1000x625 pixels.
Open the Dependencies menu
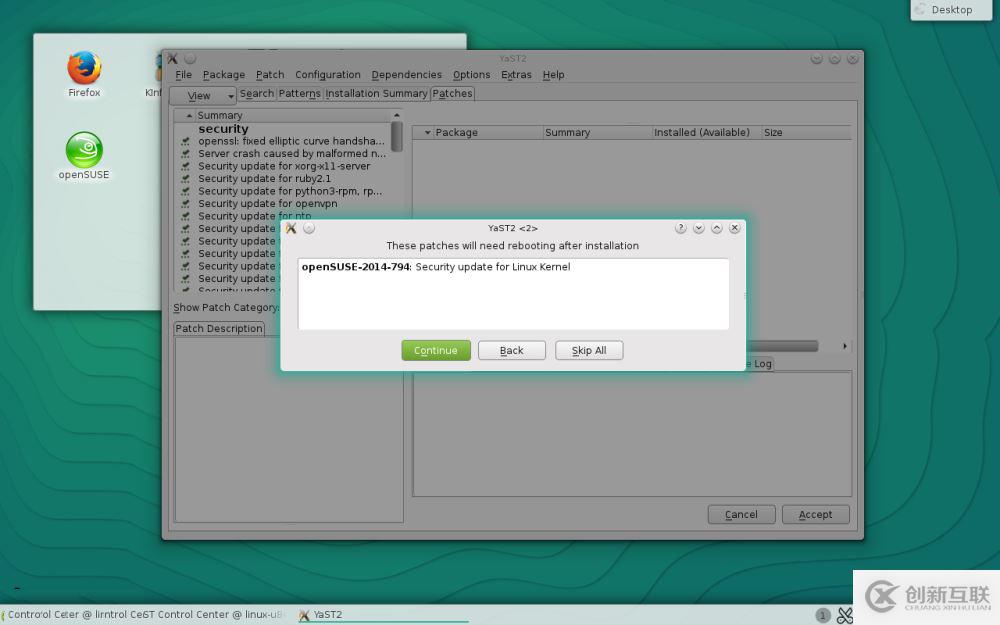tap(406, 75)
